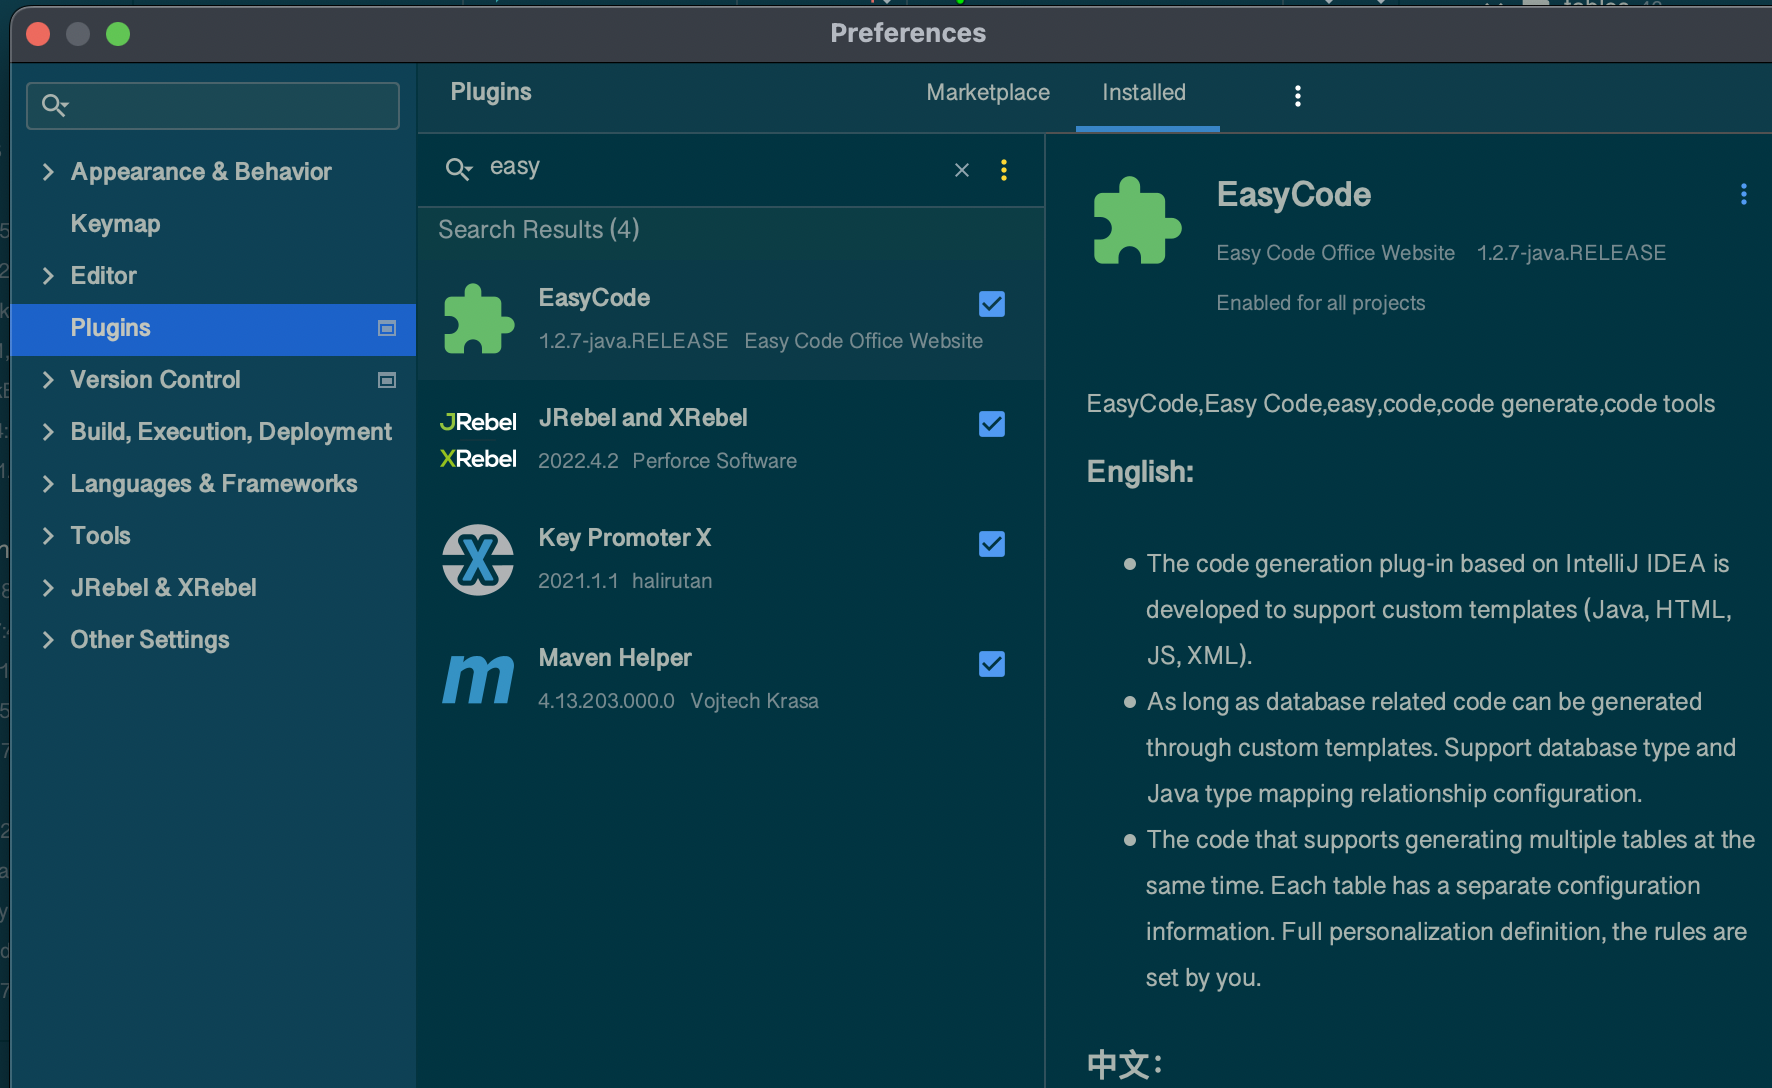Expand Build, Execution, Deployment node
The height and width of the screenshot is (1088, 1772).
click(x=48, y=432)
